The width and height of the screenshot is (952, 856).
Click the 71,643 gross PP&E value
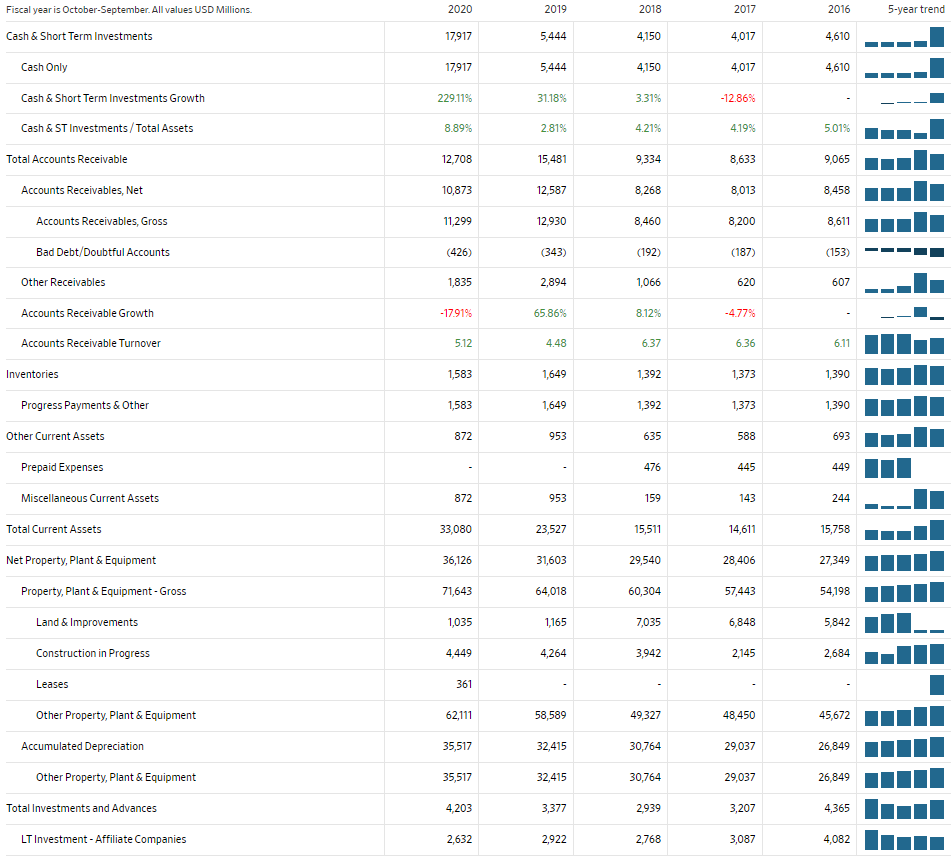457,591
